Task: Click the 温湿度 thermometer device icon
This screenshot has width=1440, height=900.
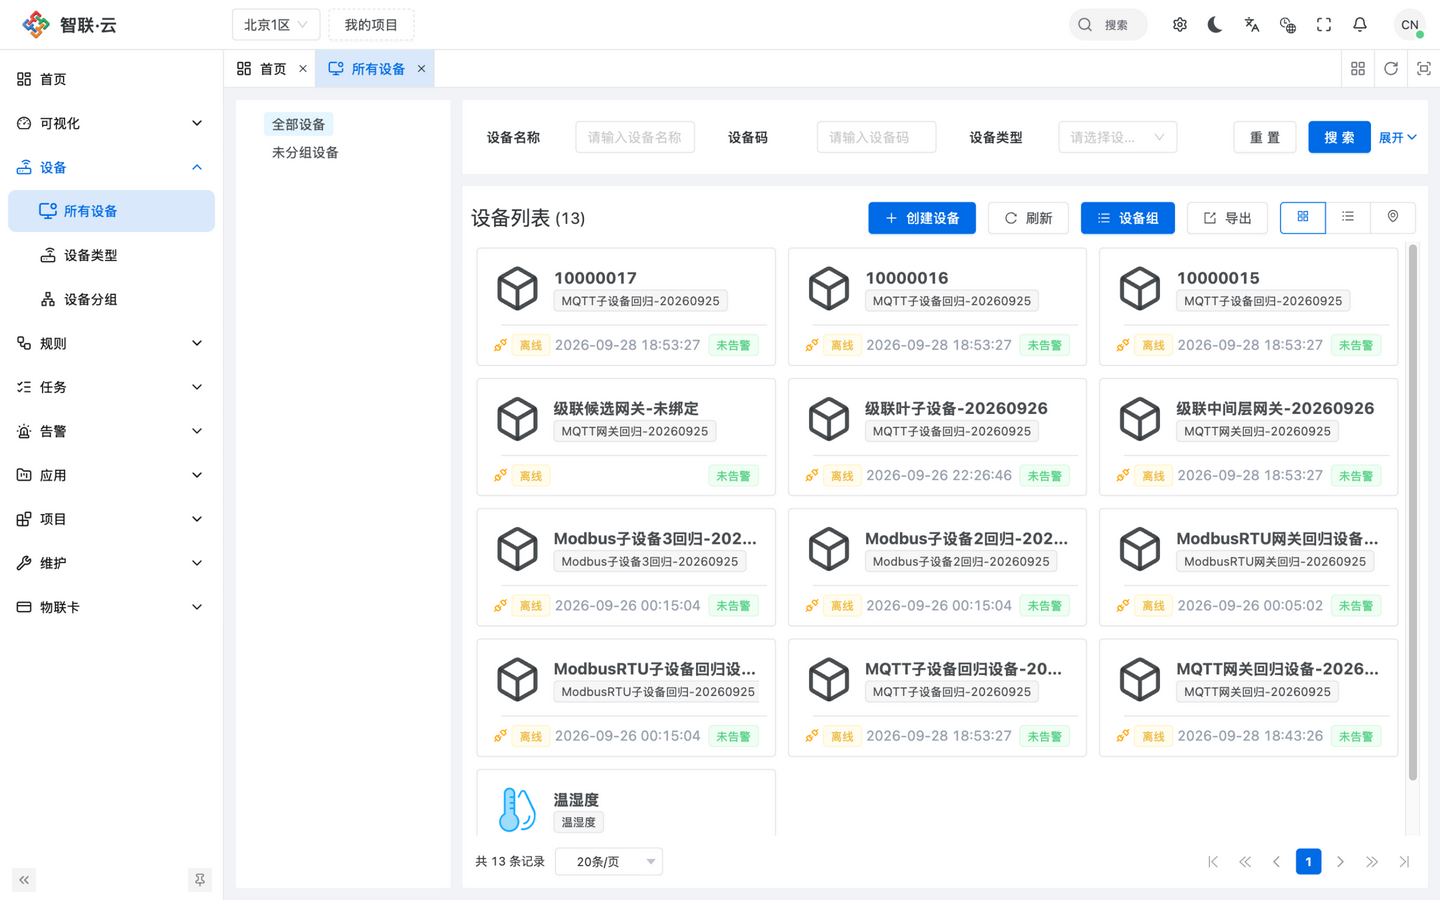Action: click(x=518, y=809)
